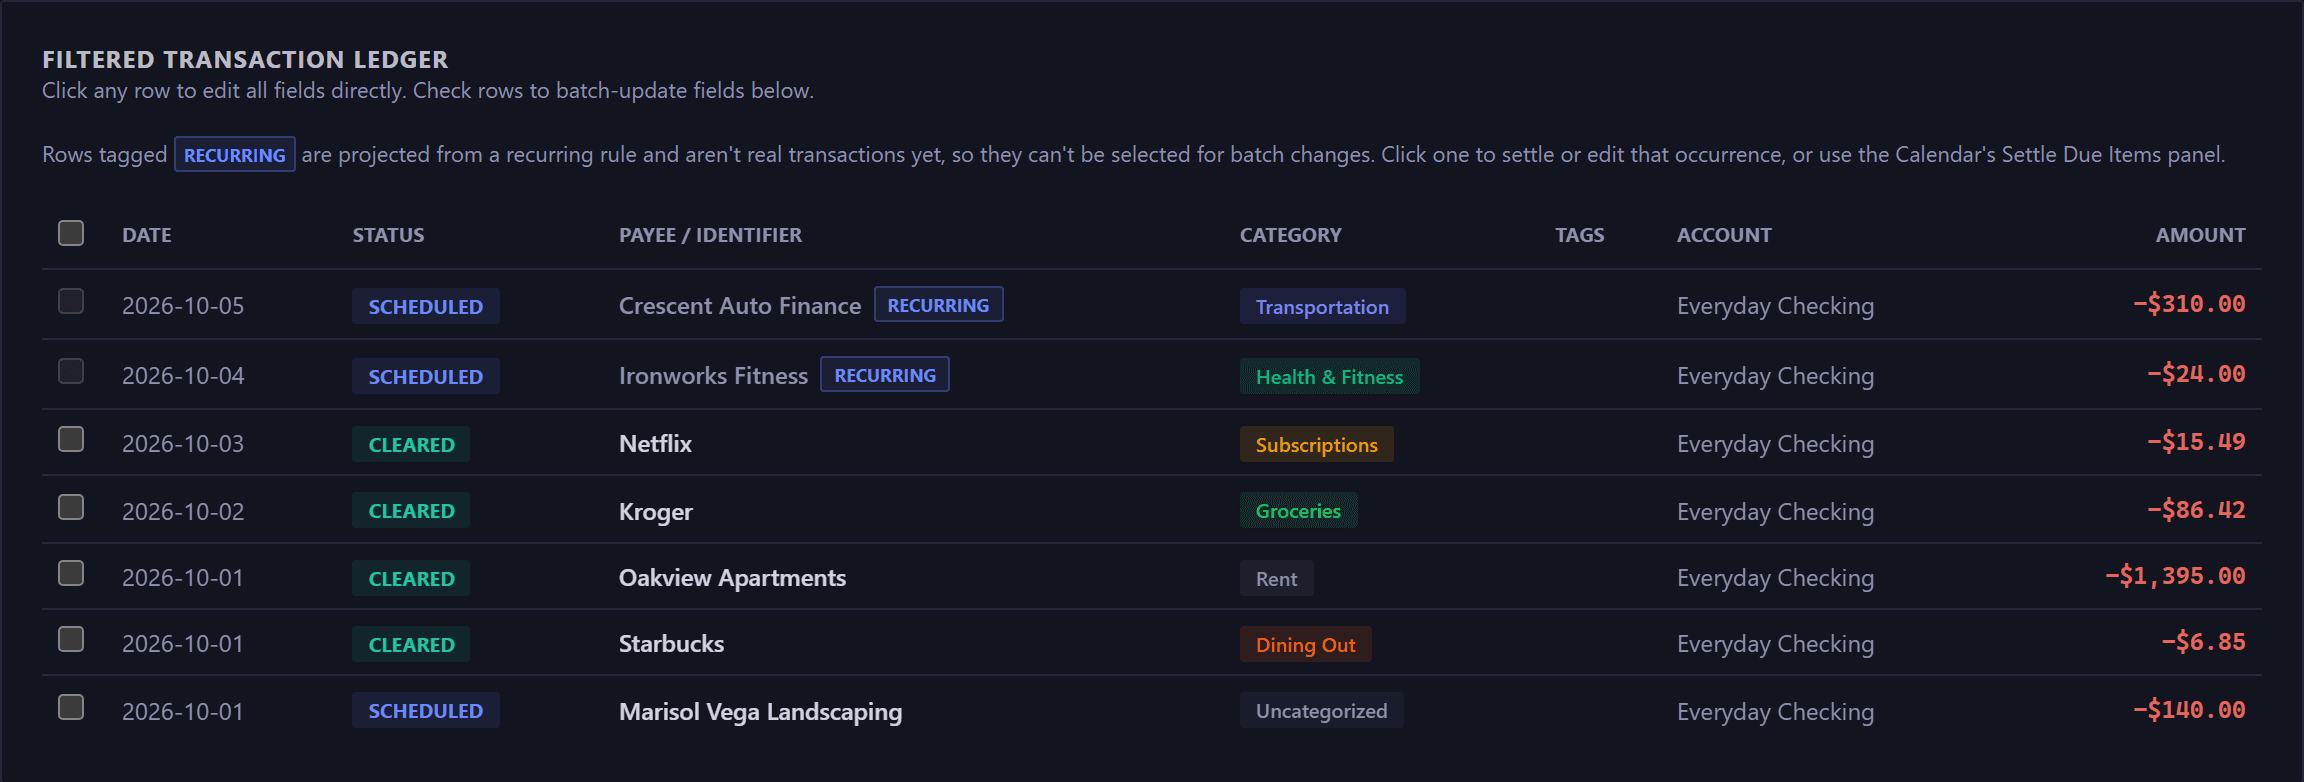Click the RECURRING badge beside Ironworks Fitness

pos(885,375)
